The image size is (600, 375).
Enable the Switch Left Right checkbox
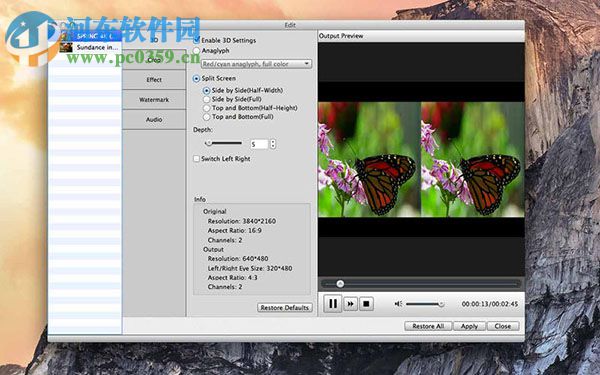[x=196, y=158]
